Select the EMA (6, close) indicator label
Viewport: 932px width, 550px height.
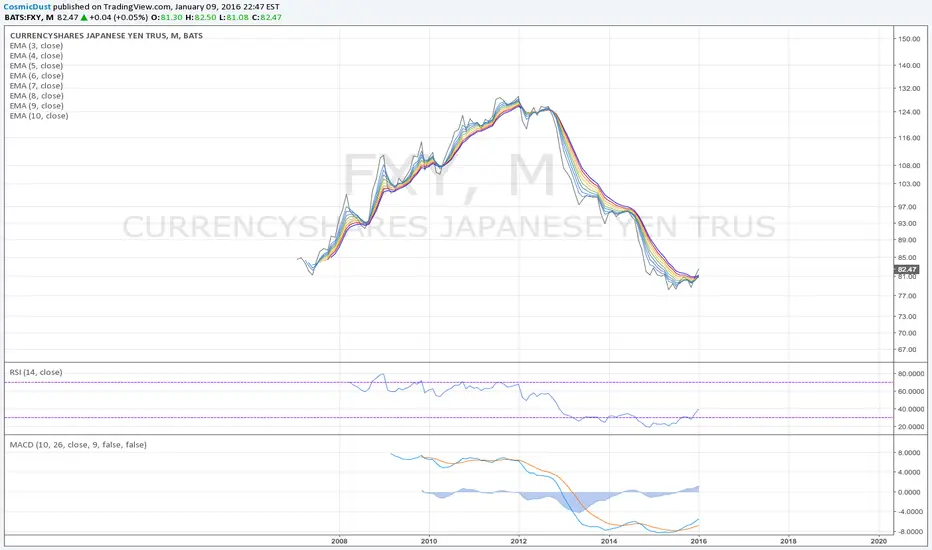(36, 76)
